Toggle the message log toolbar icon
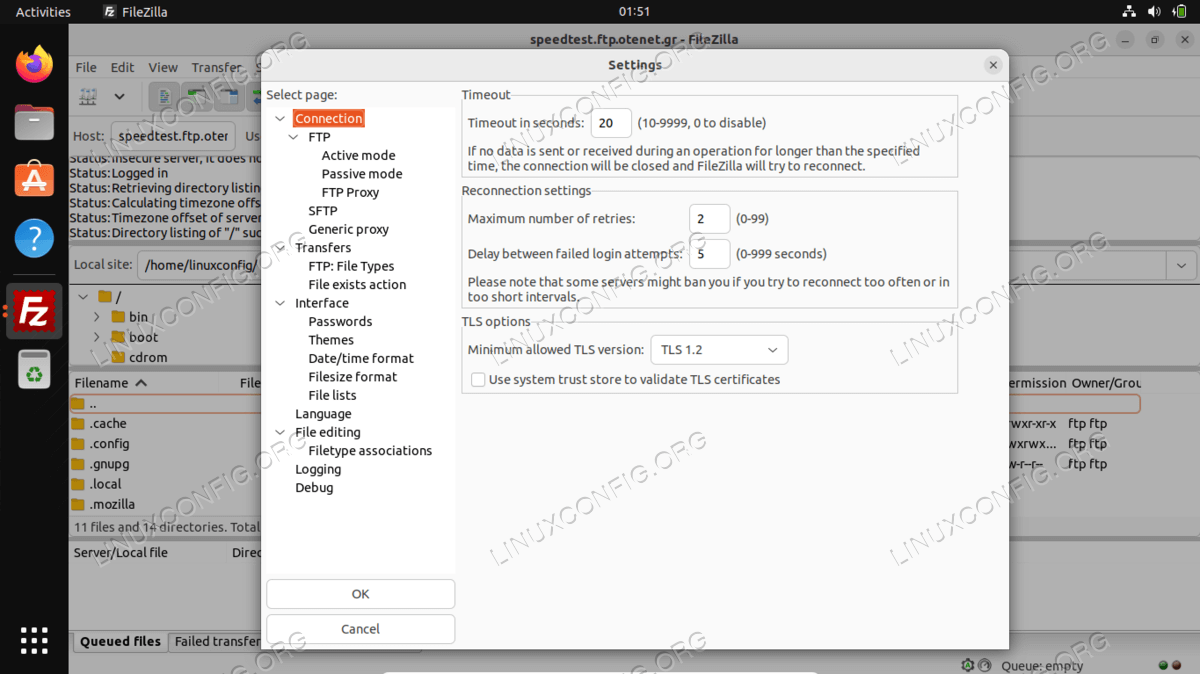Image resolution: width=1200 pixels, height=674 pixels. (x=164, y=97)
